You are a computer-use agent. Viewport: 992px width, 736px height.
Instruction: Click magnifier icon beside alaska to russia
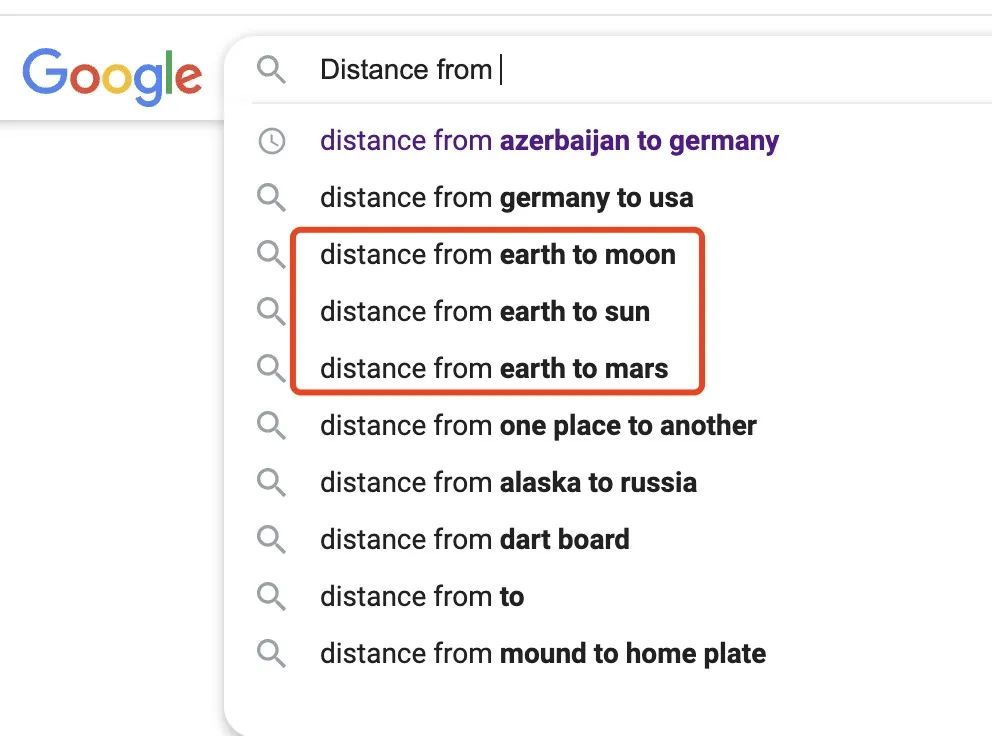pos(271,483)
